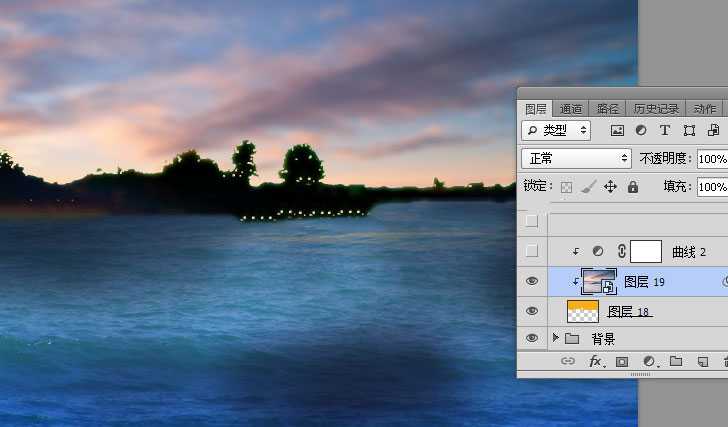Create a new group folder icon

[x=676, y=361]
